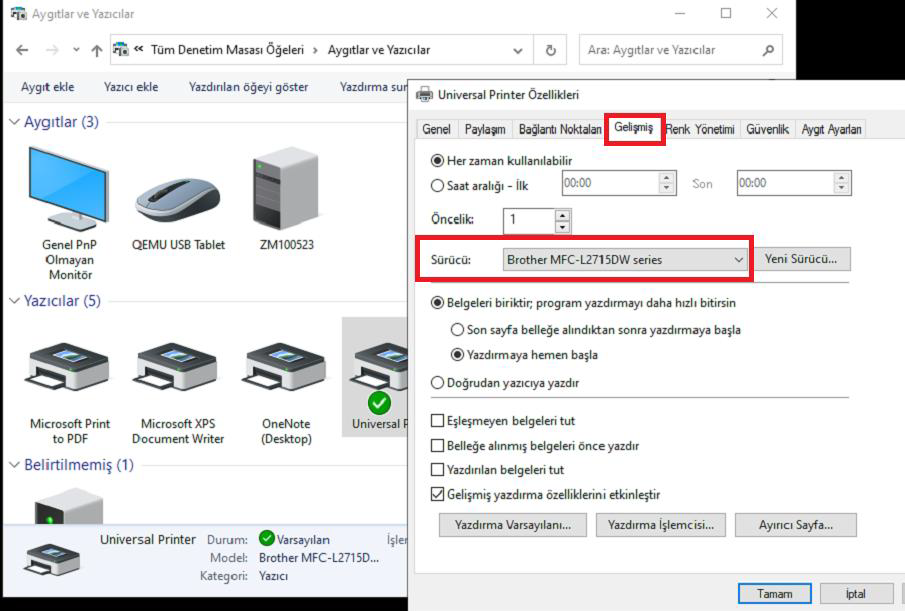Click the Öncelik value input field
This screenshot has width=905, height=611.
[x=529, y=220]
